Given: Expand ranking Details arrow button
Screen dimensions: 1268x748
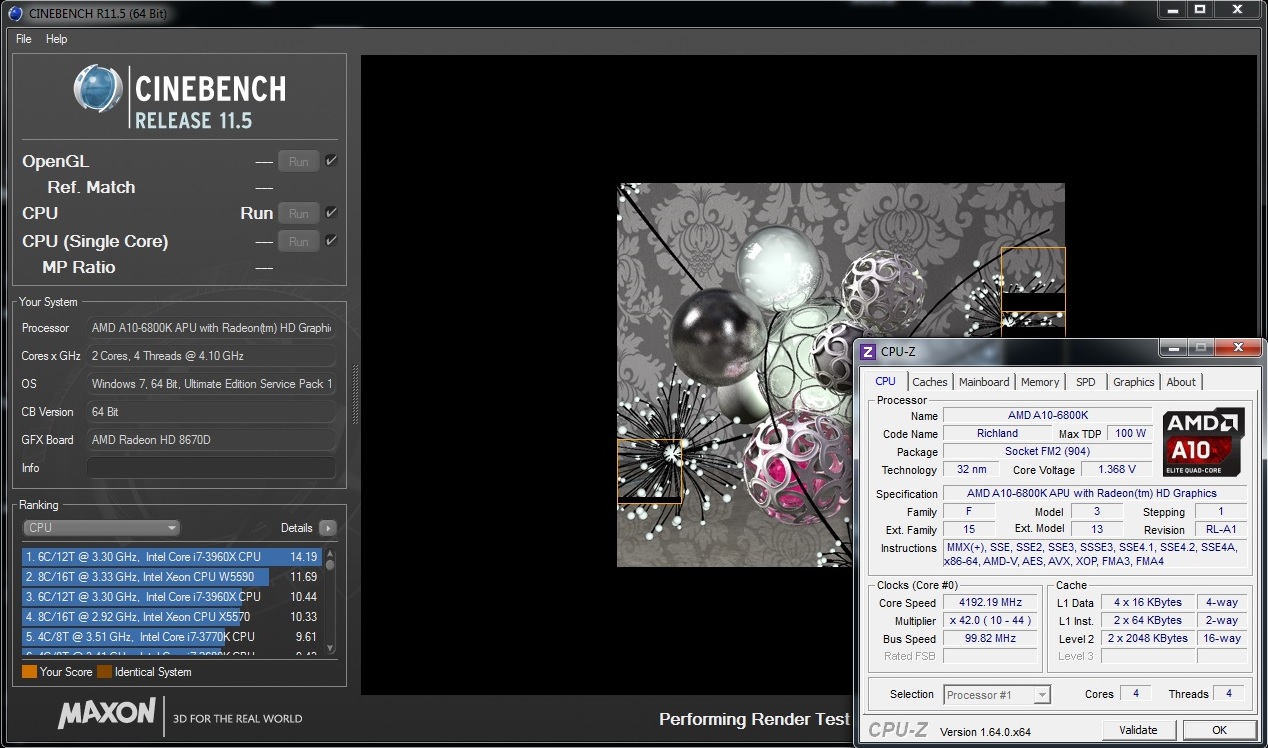Looking at the screenshot, I should click(328, 528).
